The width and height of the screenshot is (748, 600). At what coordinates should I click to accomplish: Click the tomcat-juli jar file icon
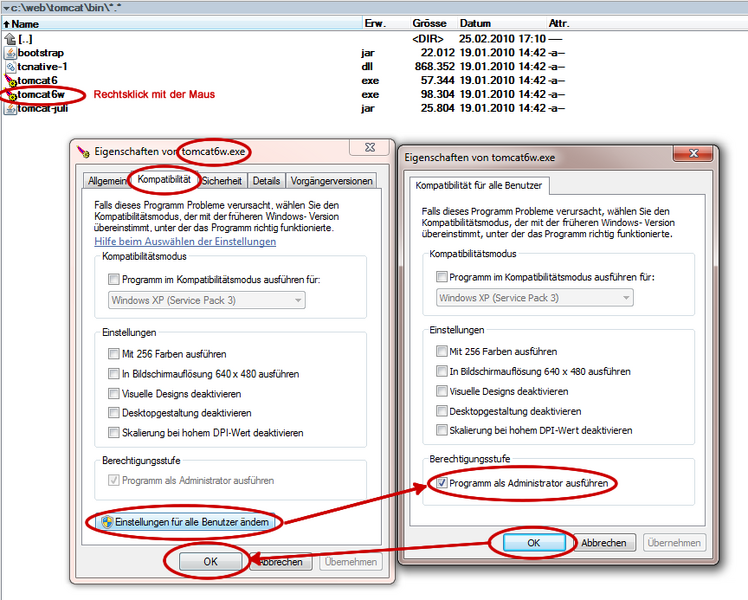click(10, 108)
